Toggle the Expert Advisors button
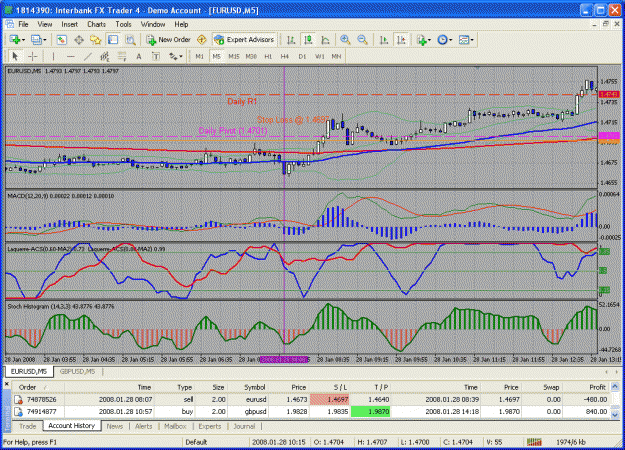Image resolution: width=625 pixels, height=450 pixels. point(244,40)
